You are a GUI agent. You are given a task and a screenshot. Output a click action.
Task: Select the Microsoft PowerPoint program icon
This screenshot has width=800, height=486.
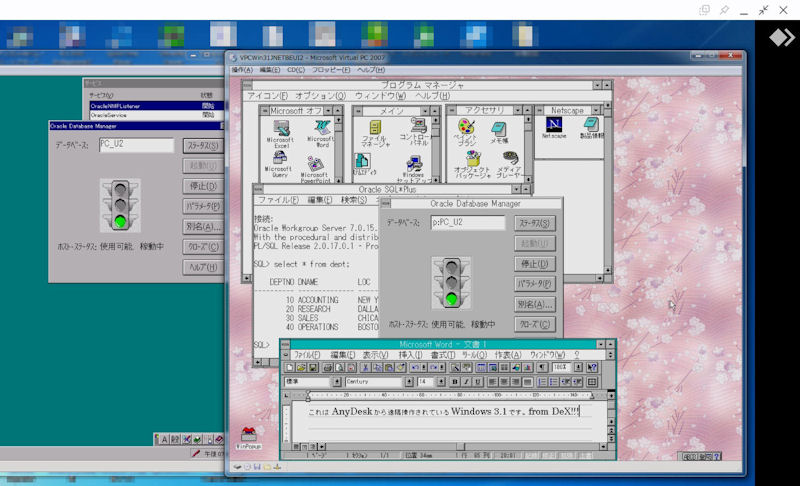tap(315, 164)
